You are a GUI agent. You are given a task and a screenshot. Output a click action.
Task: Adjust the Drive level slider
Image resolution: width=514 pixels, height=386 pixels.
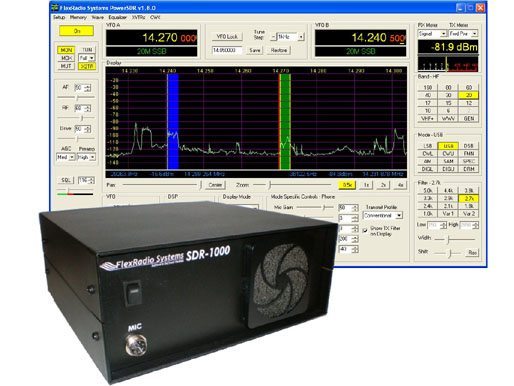tap(76, 139)
